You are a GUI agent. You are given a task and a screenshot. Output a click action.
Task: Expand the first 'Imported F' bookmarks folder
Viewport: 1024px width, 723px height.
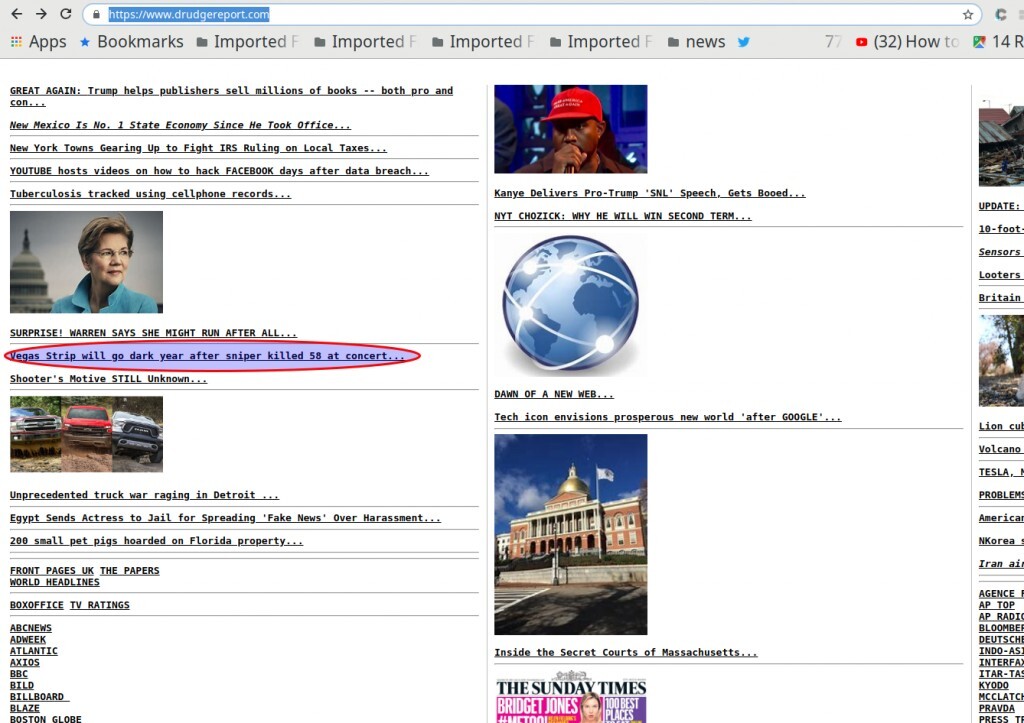click(247, 42)
